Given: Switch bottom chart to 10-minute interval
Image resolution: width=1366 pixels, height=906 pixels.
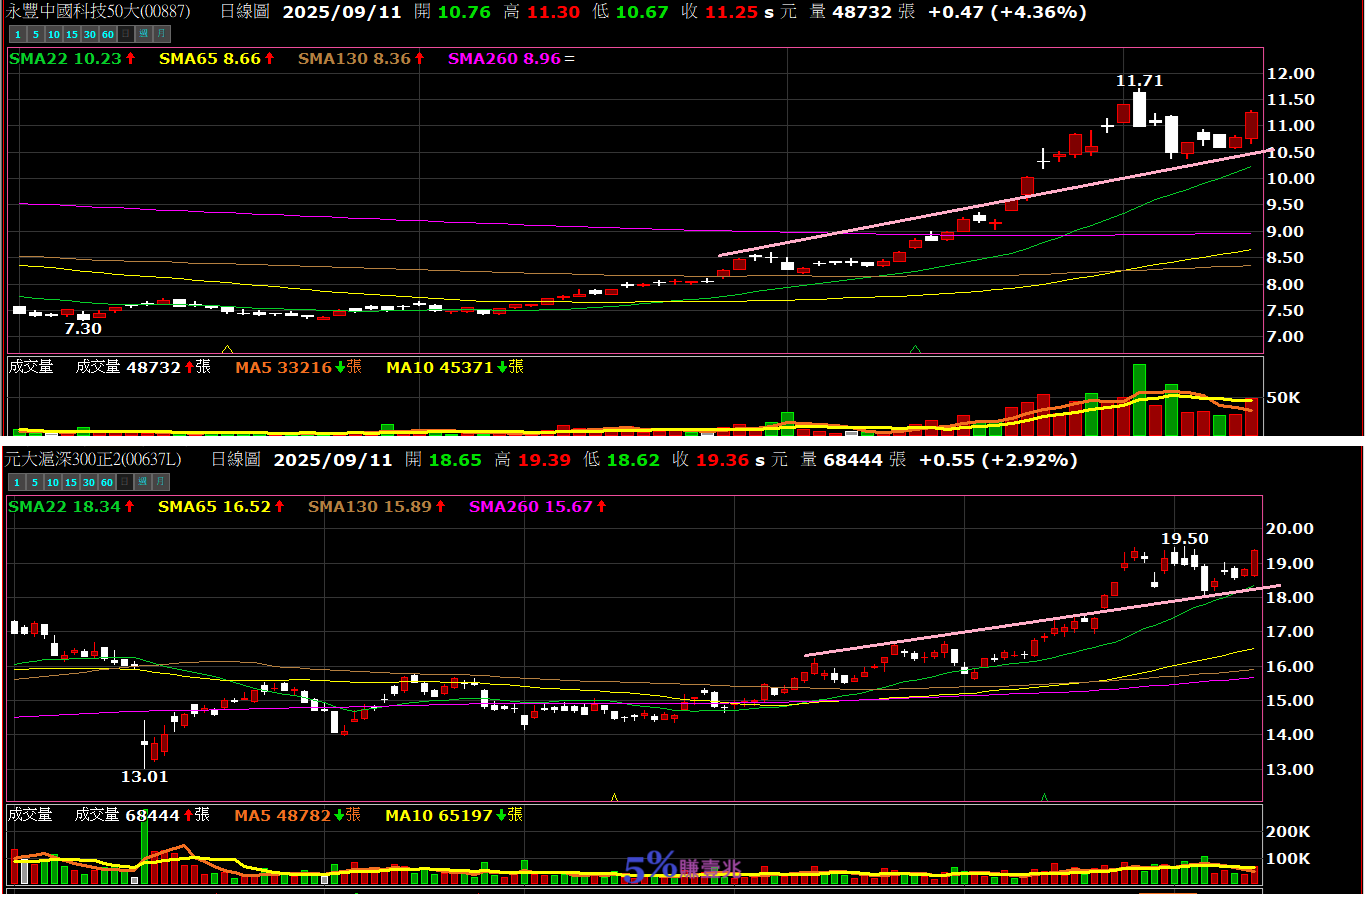Looking at the screenshot, I should pyautogui.click(x=53, y=483).
